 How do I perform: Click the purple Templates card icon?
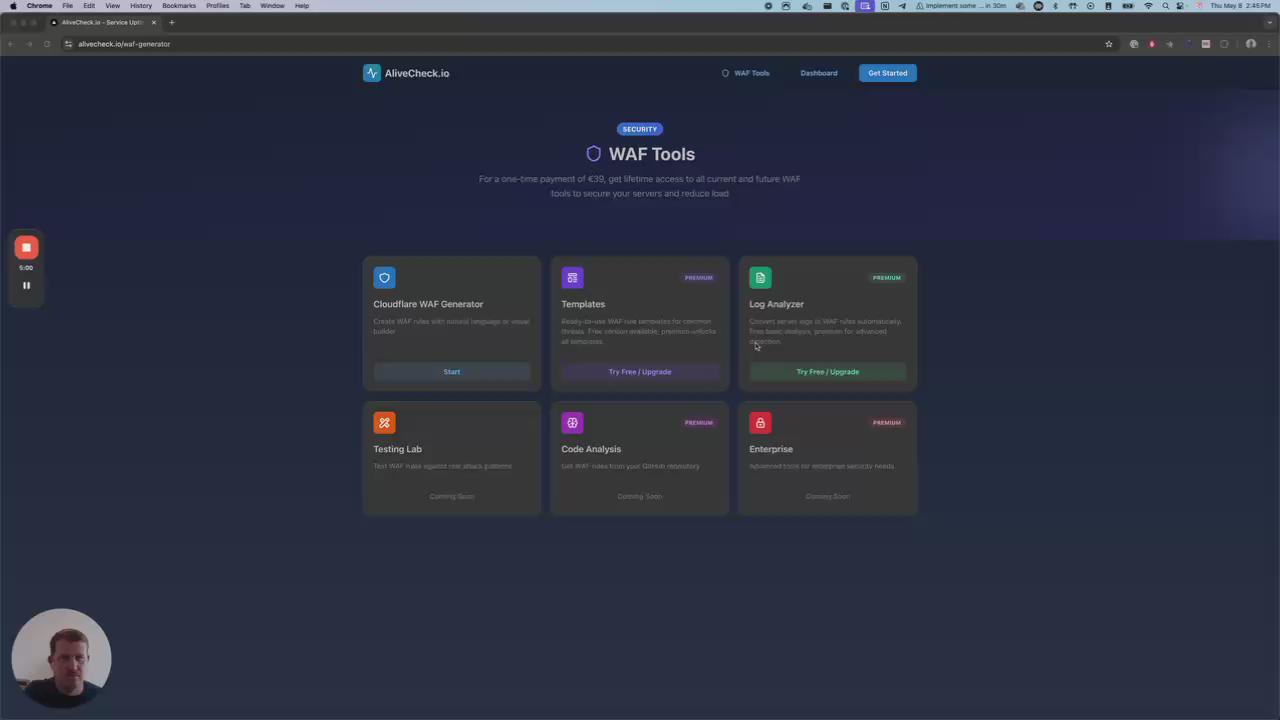pos(572,278)
